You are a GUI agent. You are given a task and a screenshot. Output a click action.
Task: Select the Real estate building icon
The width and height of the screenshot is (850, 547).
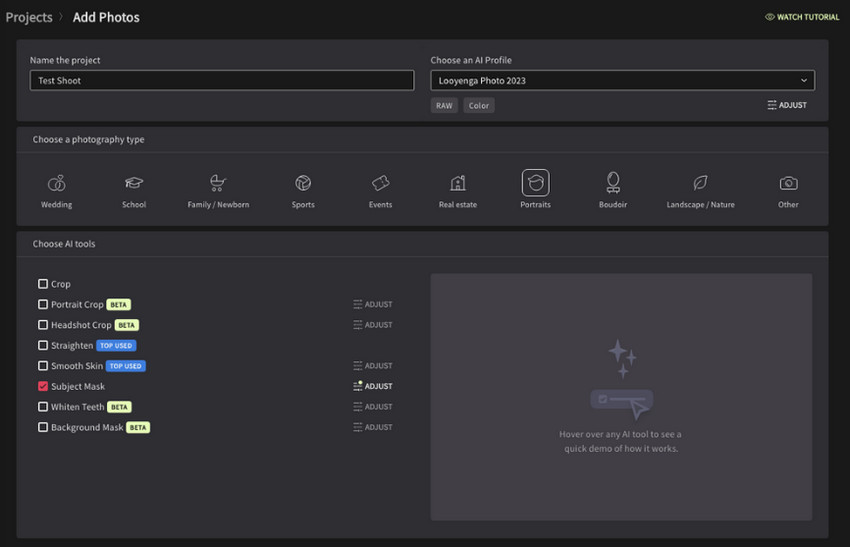tap(458, 183)
